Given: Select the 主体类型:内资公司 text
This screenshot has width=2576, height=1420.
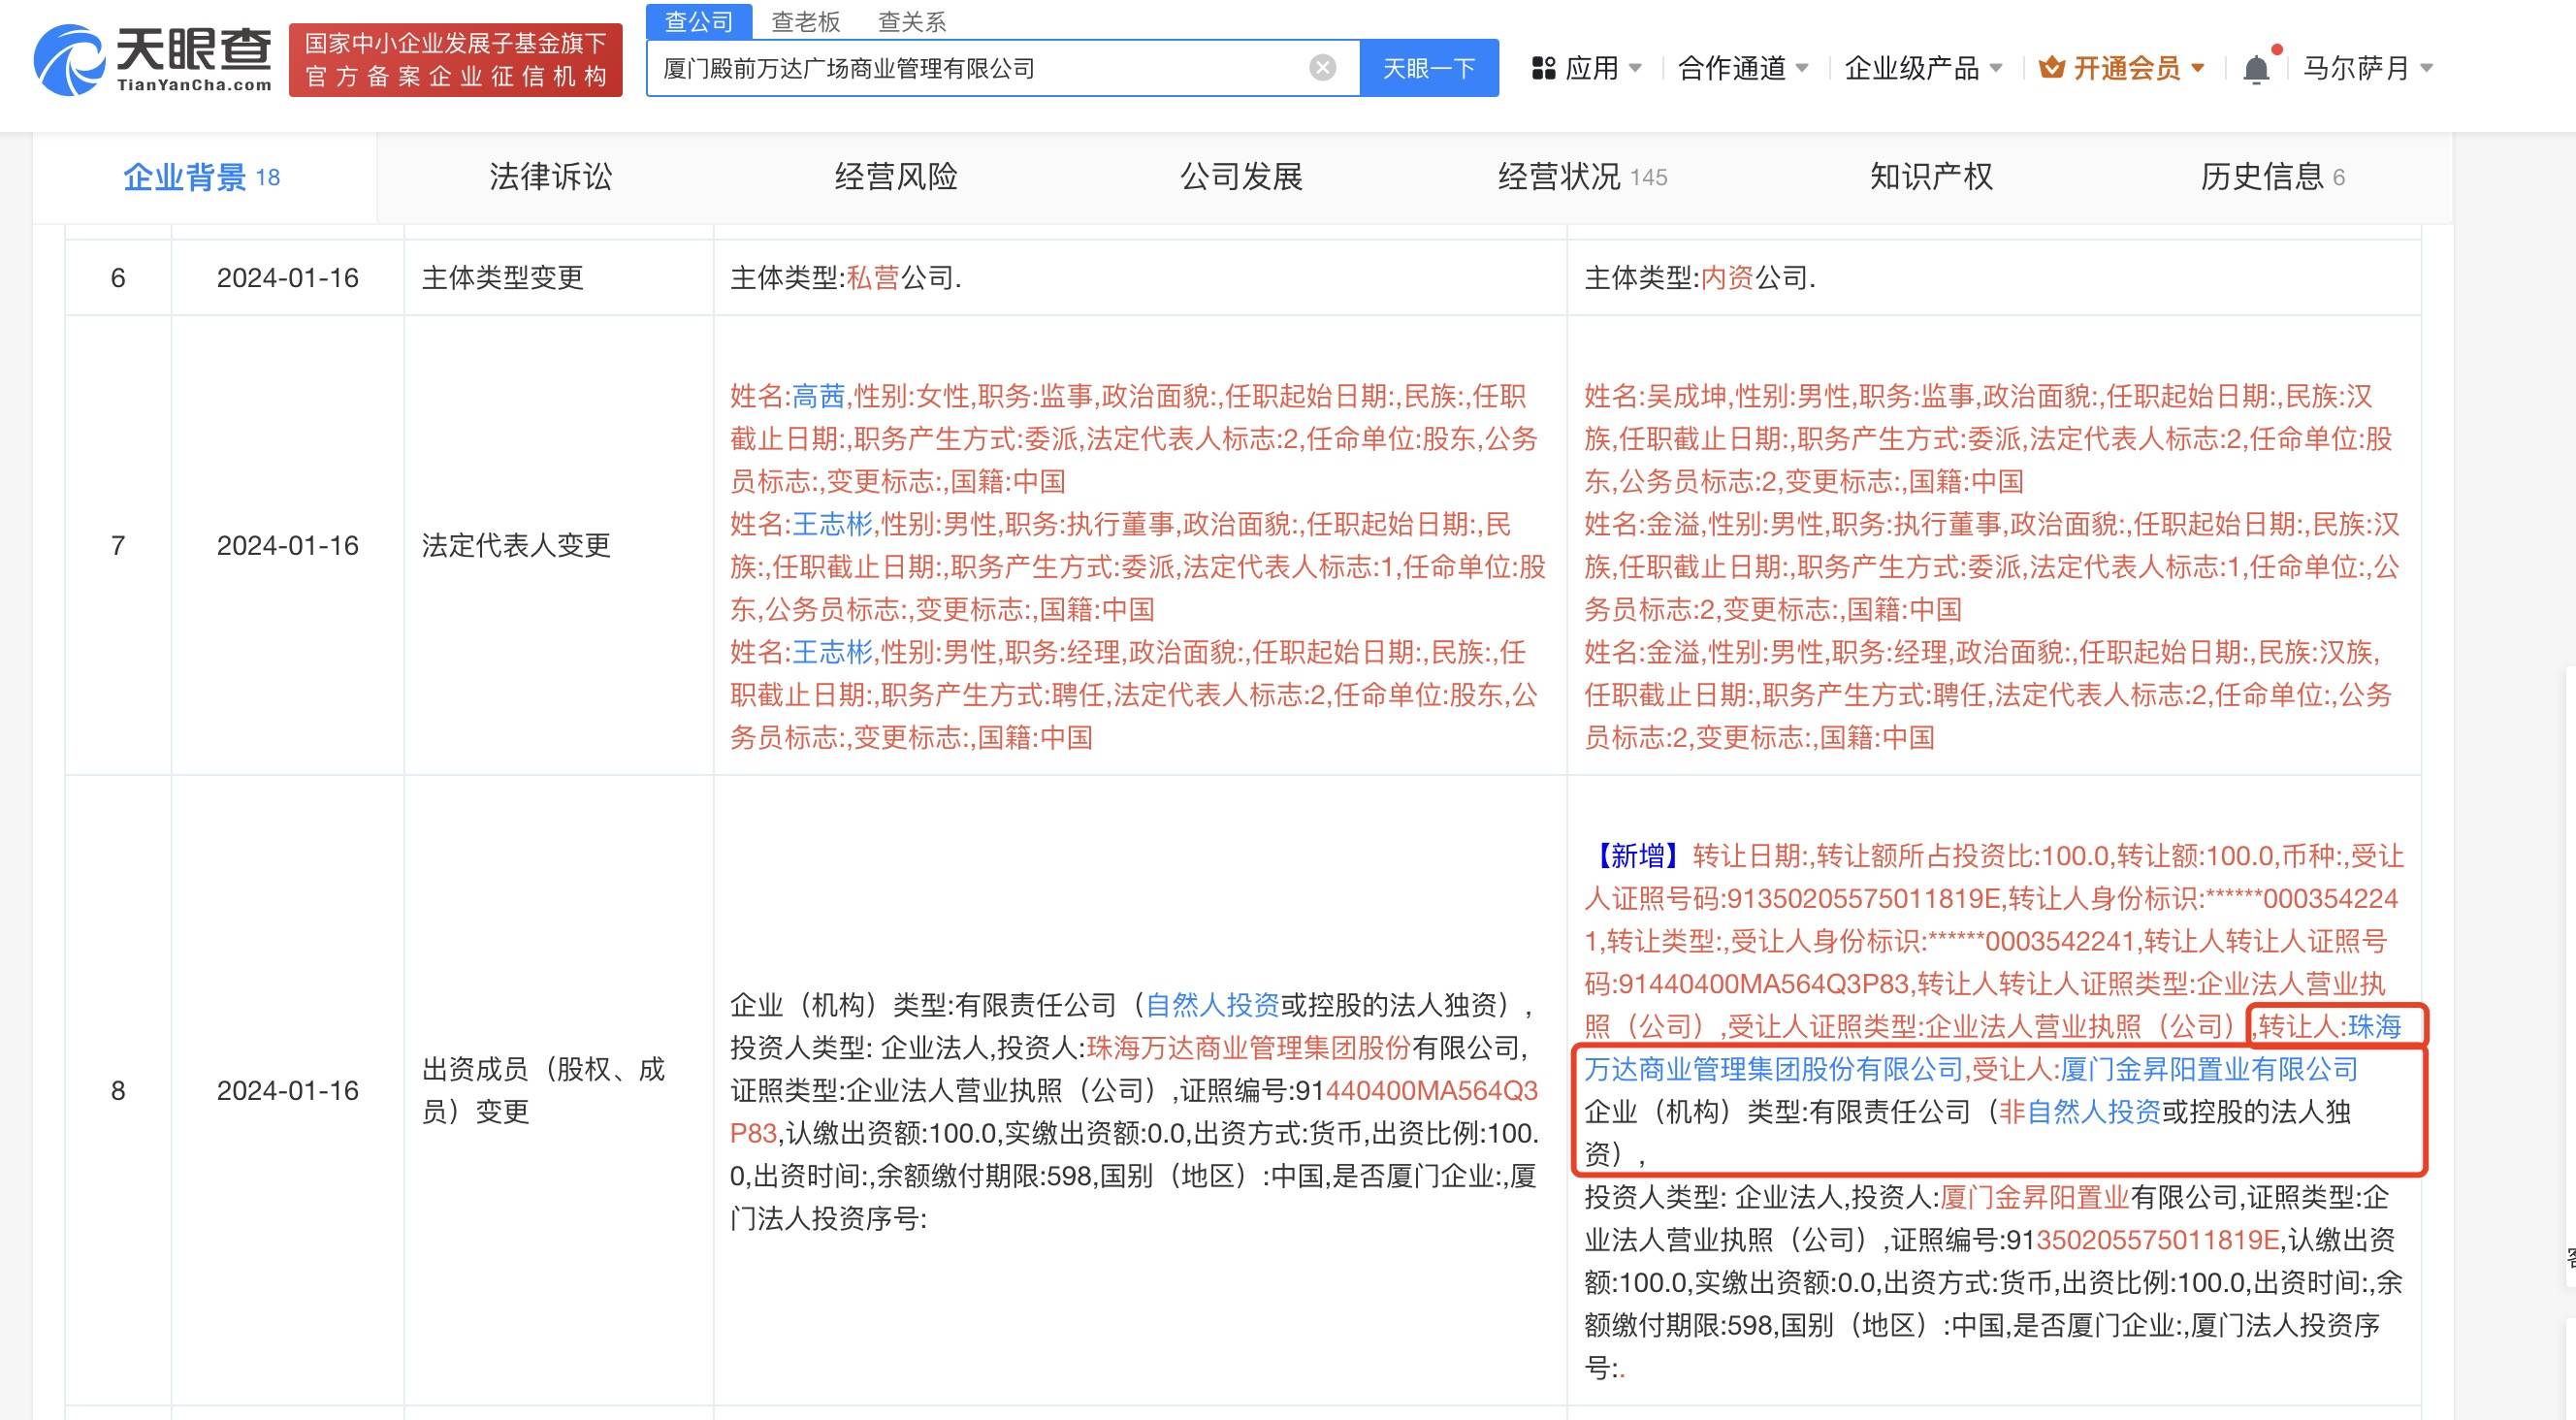Looking at the screenshot, I should pyautogui.click(x=1700, y=278).
